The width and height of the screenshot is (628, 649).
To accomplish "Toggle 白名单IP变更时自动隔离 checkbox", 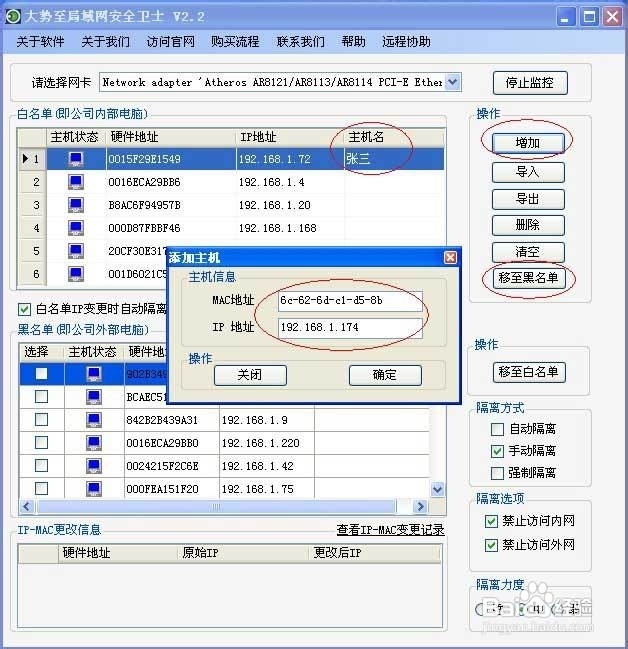I will pyautogui.click(x=24, y=309).
